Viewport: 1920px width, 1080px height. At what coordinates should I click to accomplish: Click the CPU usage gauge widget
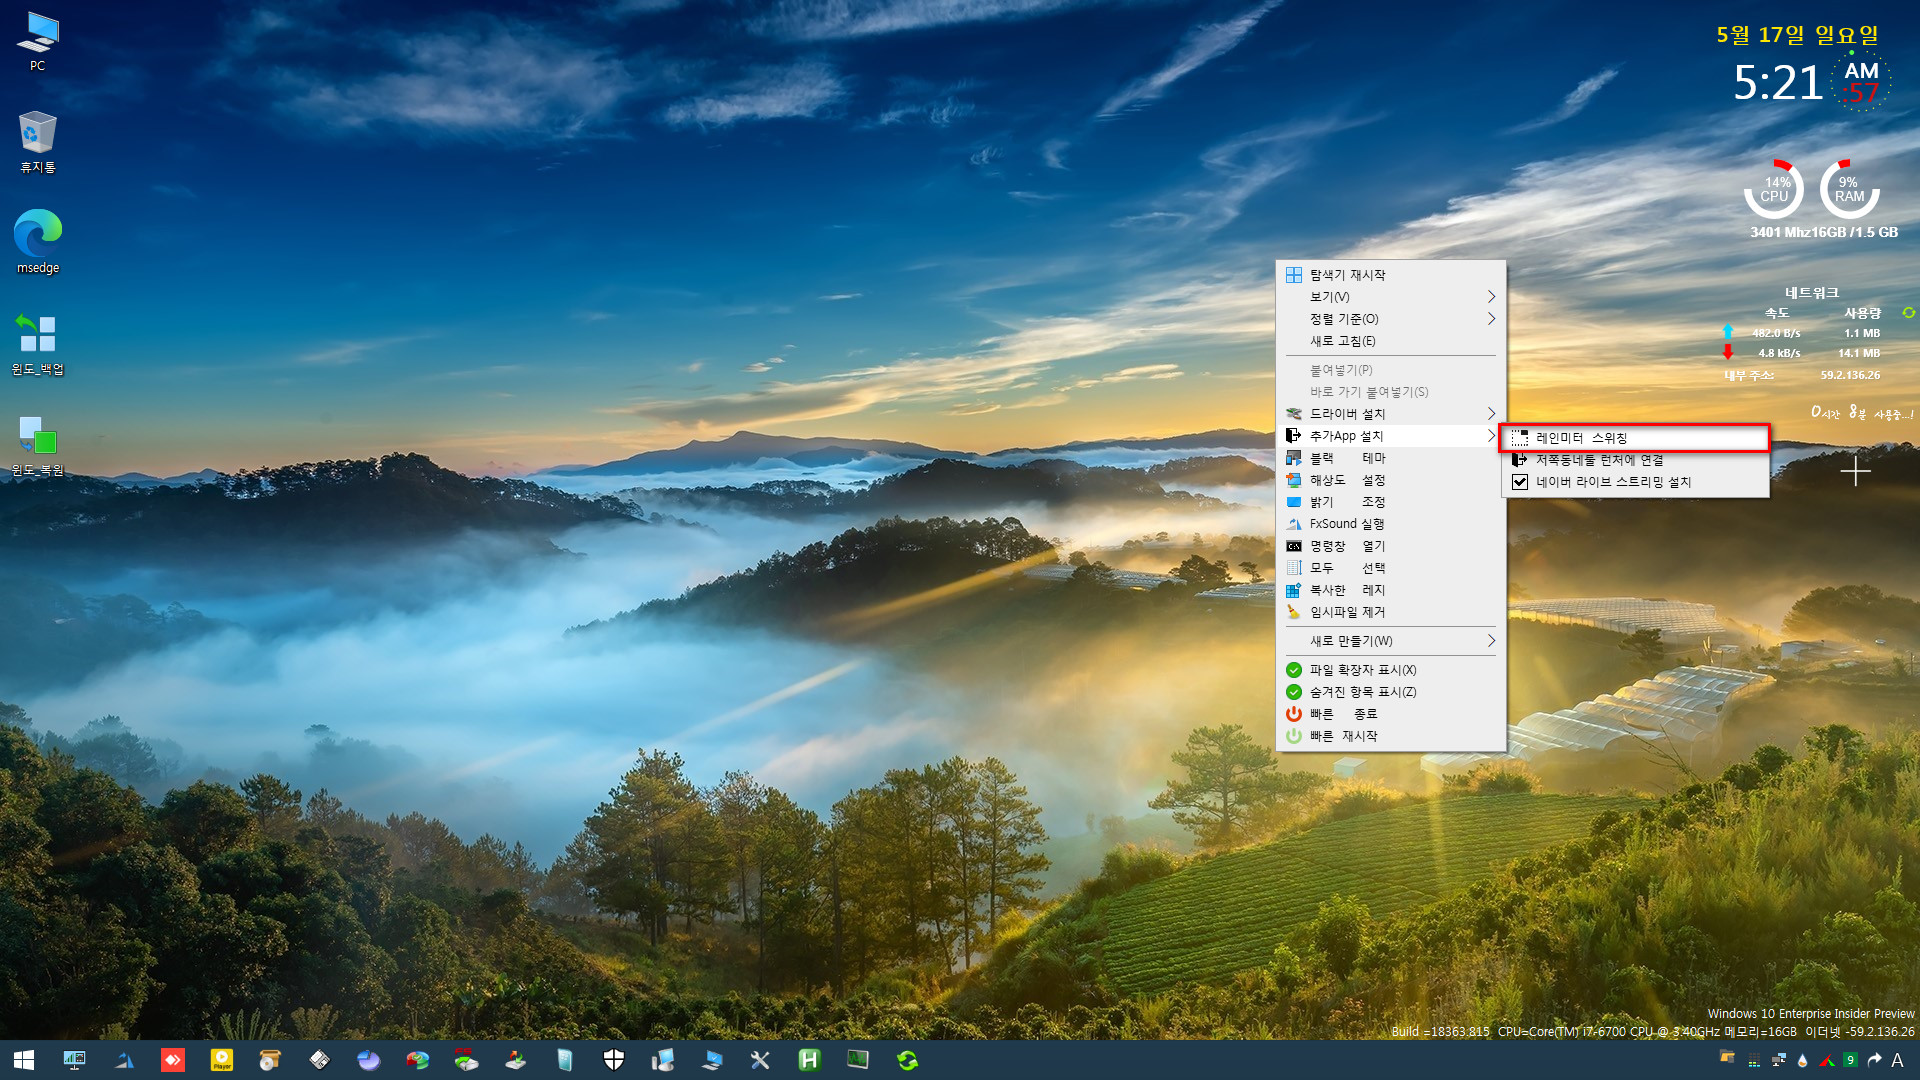click(x=1774, y=189)
